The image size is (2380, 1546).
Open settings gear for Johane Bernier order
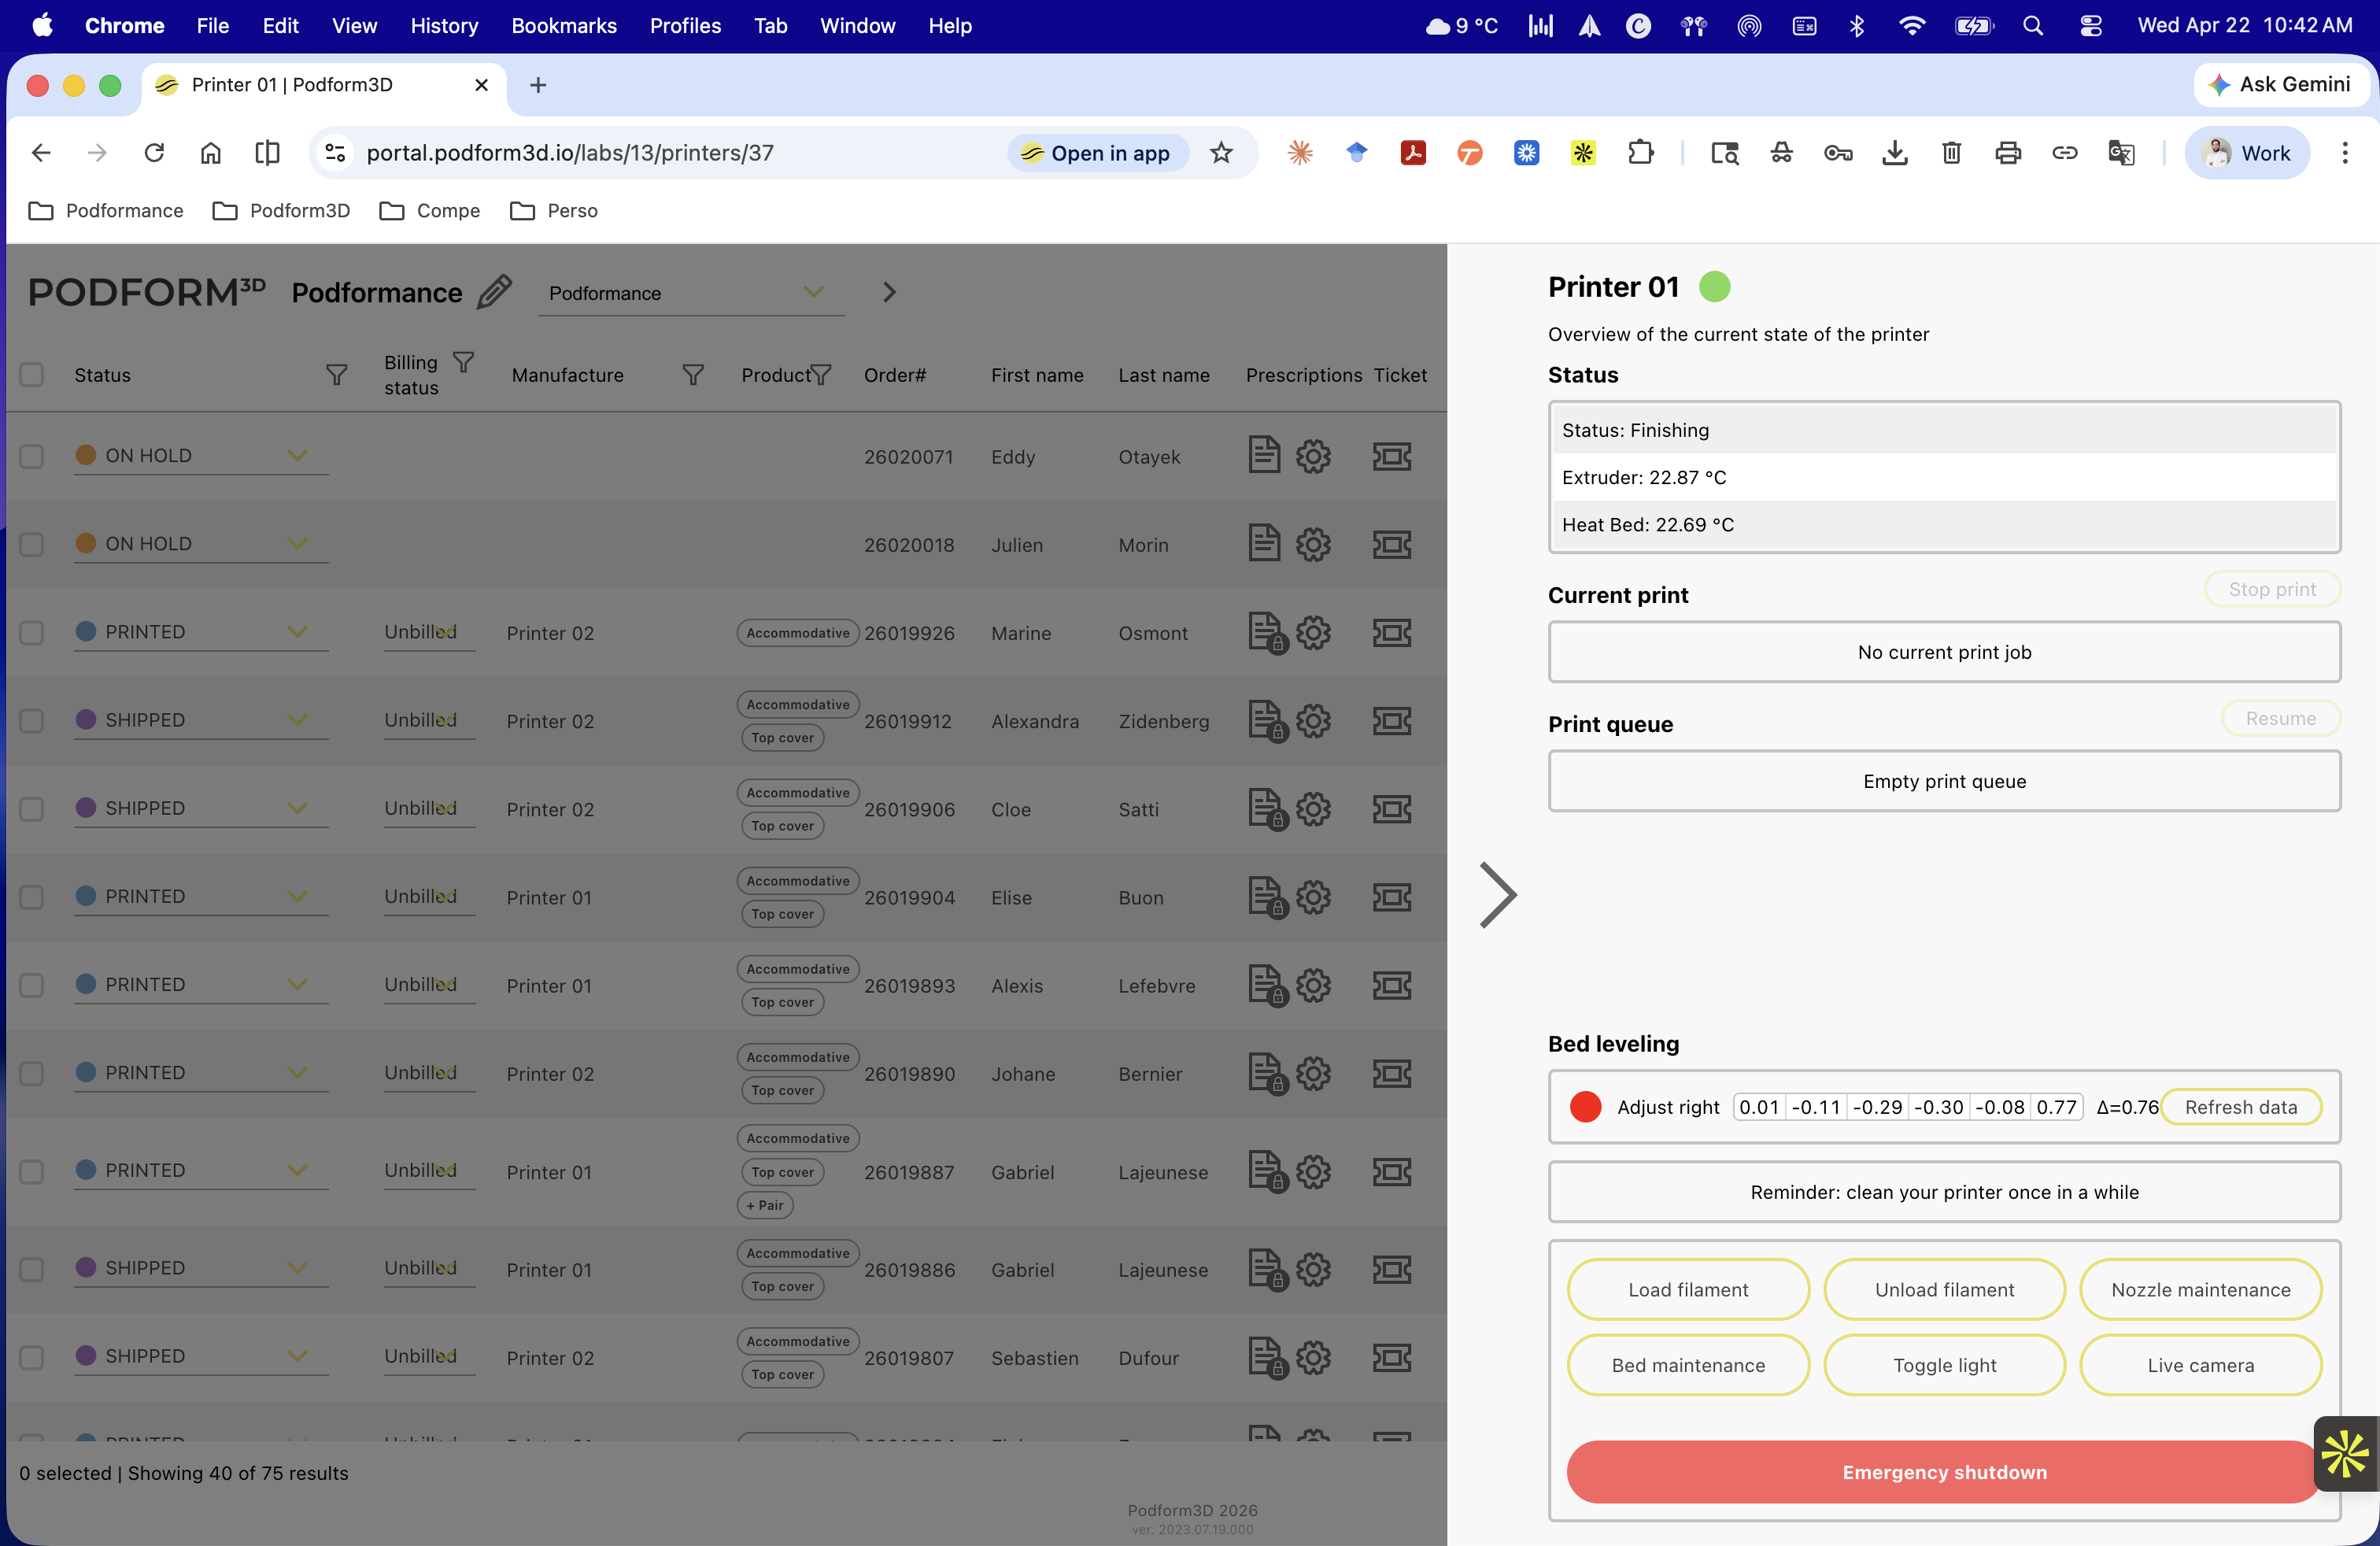(1313, 1073)
